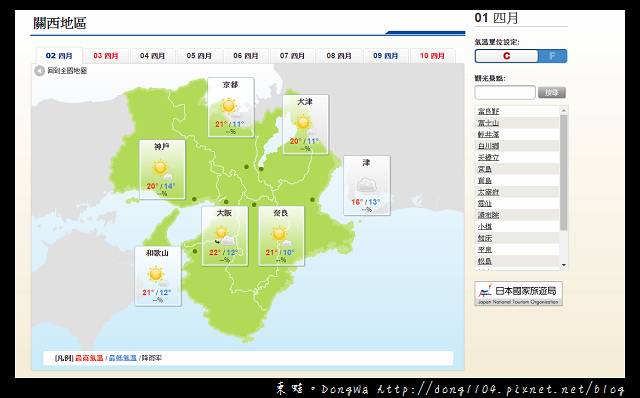The width and height of the screenshot is (640, 398).
Task: Click the 神戶 city weather card title
Action: click(162, 147)
